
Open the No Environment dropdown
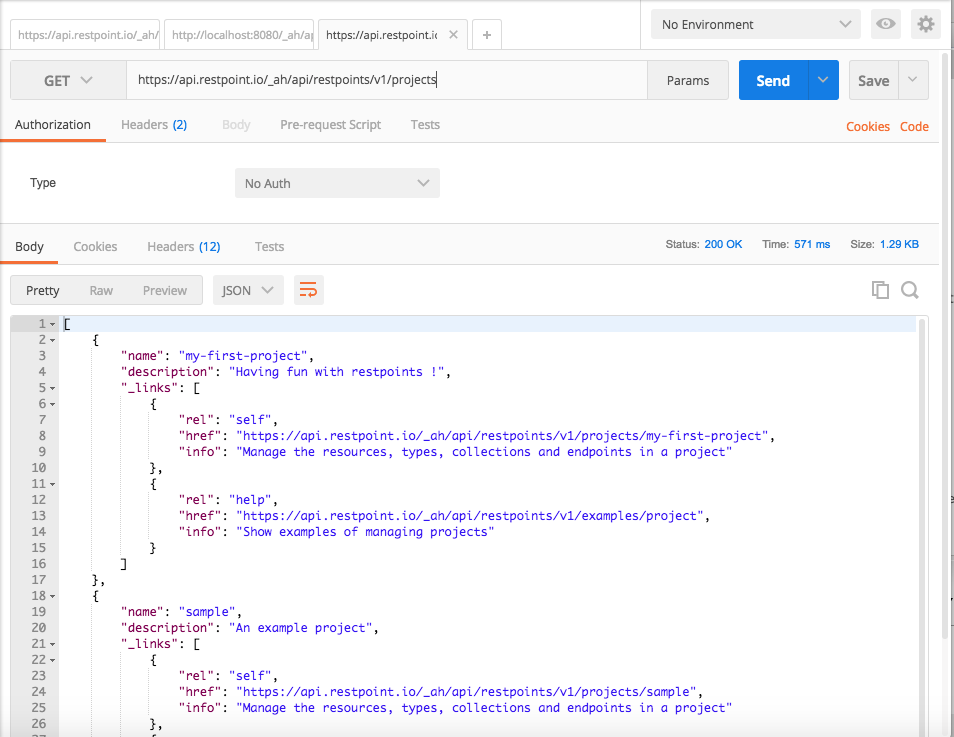pos(756,24)
